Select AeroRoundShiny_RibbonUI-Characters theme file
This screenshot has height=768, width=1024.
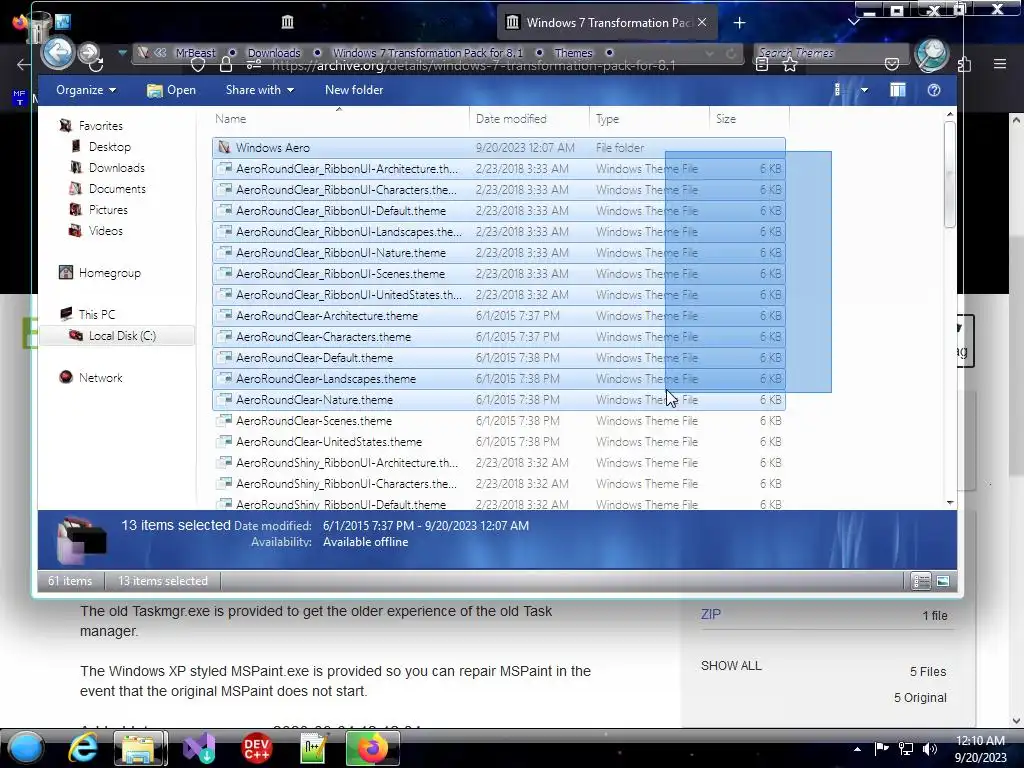pos(498,483)
